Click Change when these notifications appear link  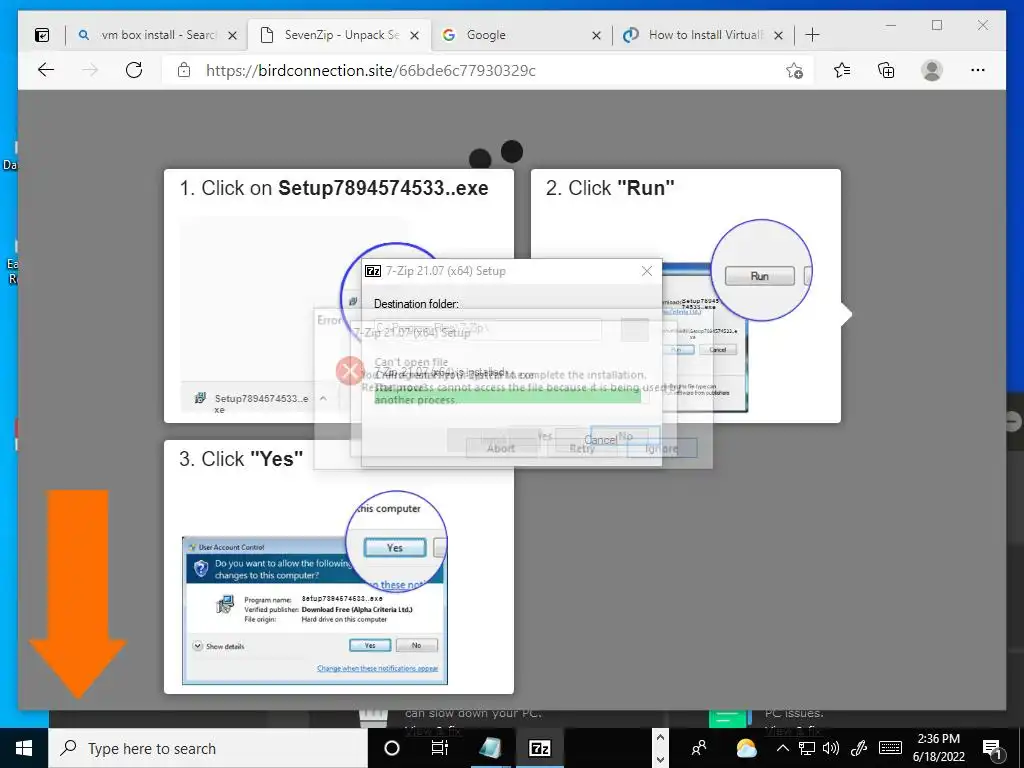pyautogui.click(x=377, y=669)
